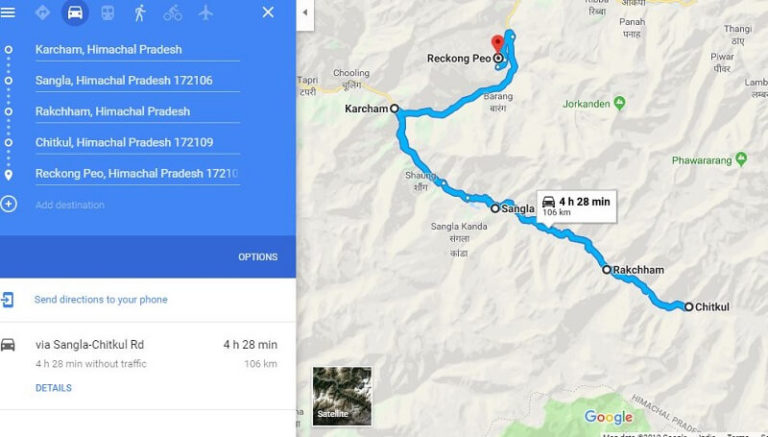
Task: Select the best travel mode icon
Action: [x=43, y=13]
